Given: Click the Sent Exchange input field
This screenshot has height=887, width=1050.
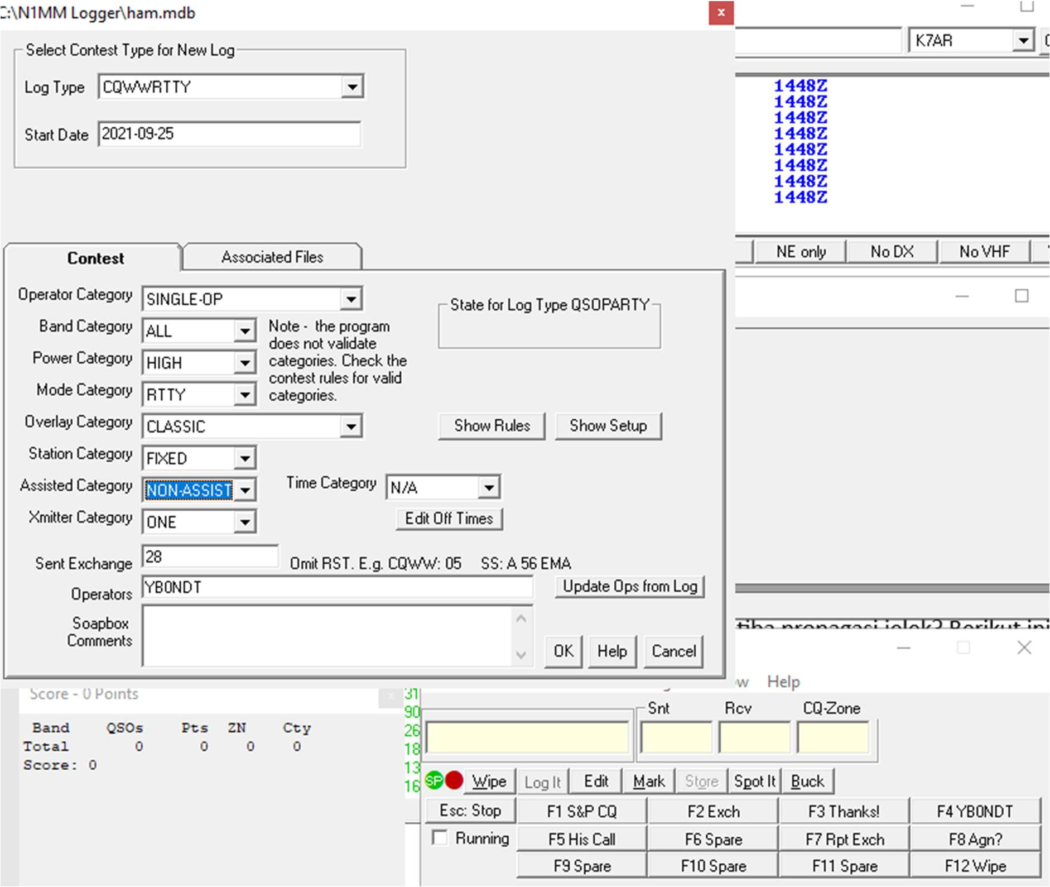Looking at the screenshot, I should click(210, 556).
